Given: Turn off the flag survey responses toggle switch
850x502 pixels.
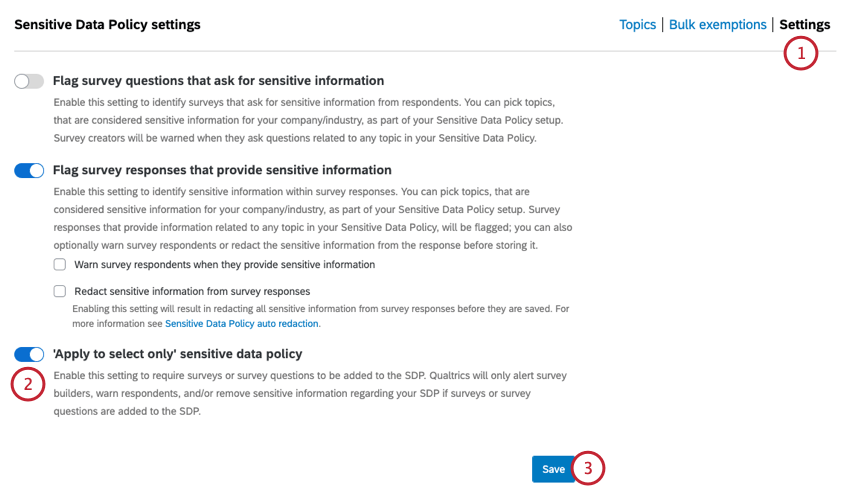Looking at the screenshot, I should 29,171.
